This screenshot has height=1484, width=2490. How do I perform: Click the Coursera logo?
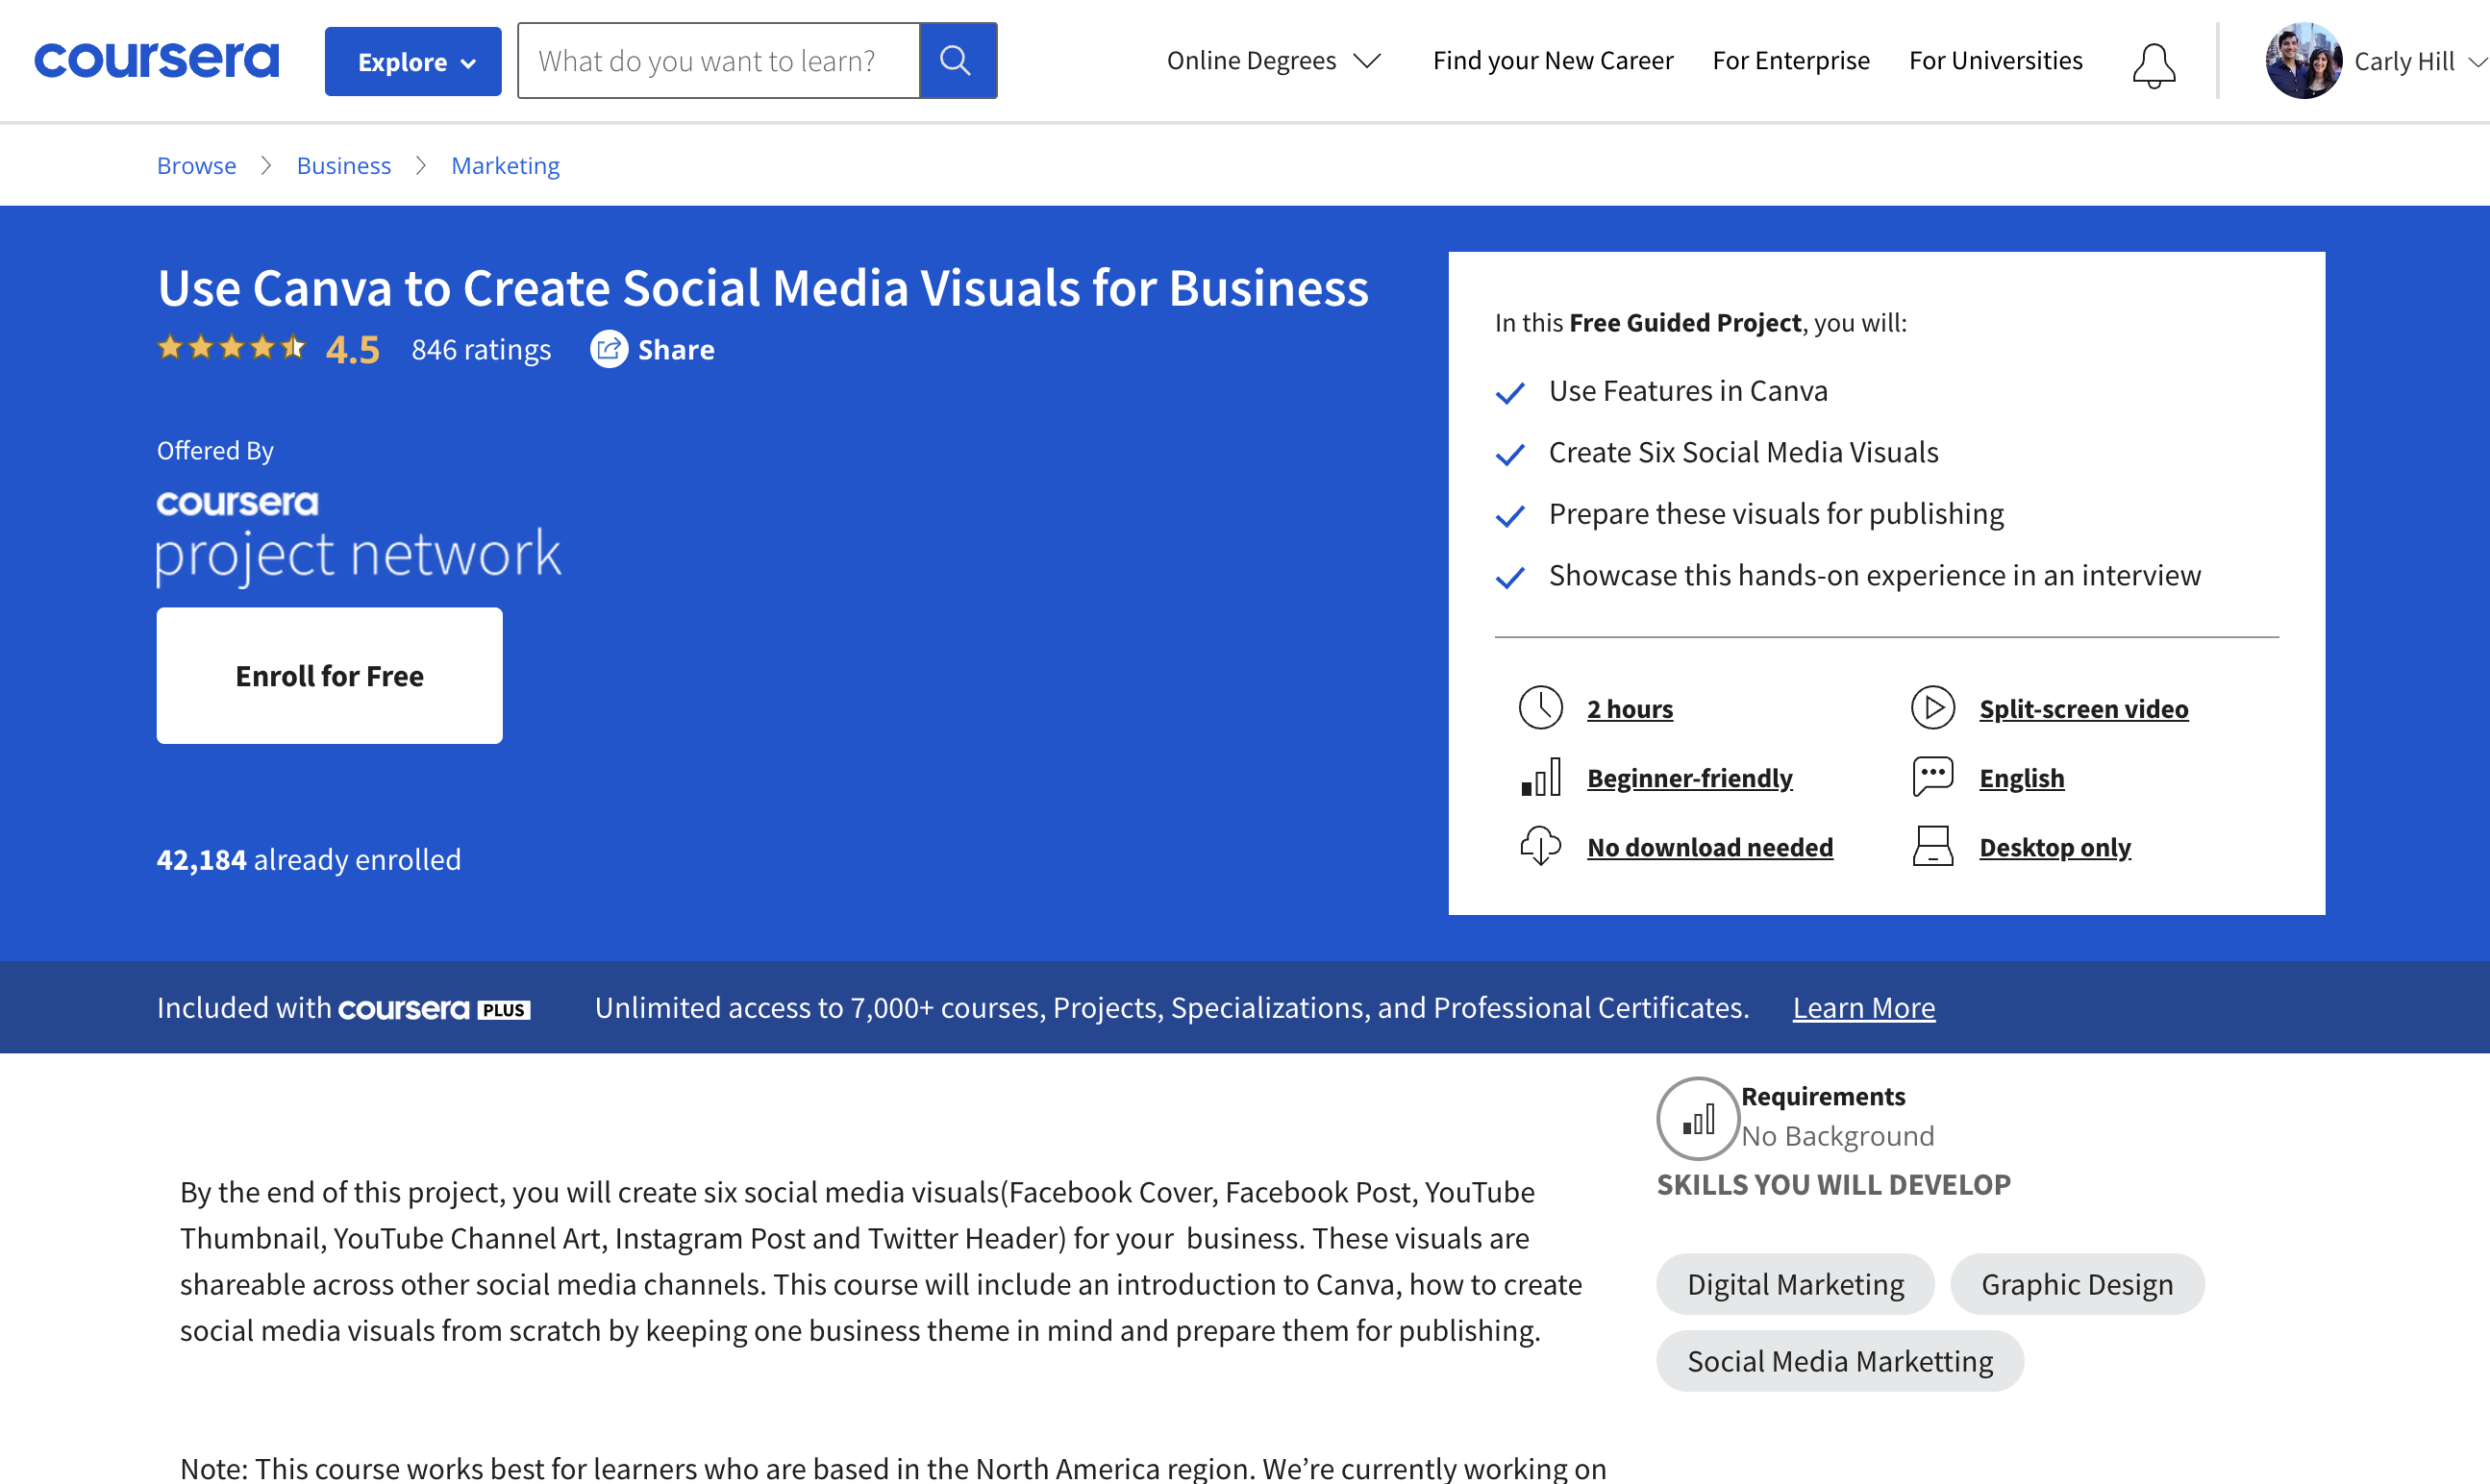(157, 61)
